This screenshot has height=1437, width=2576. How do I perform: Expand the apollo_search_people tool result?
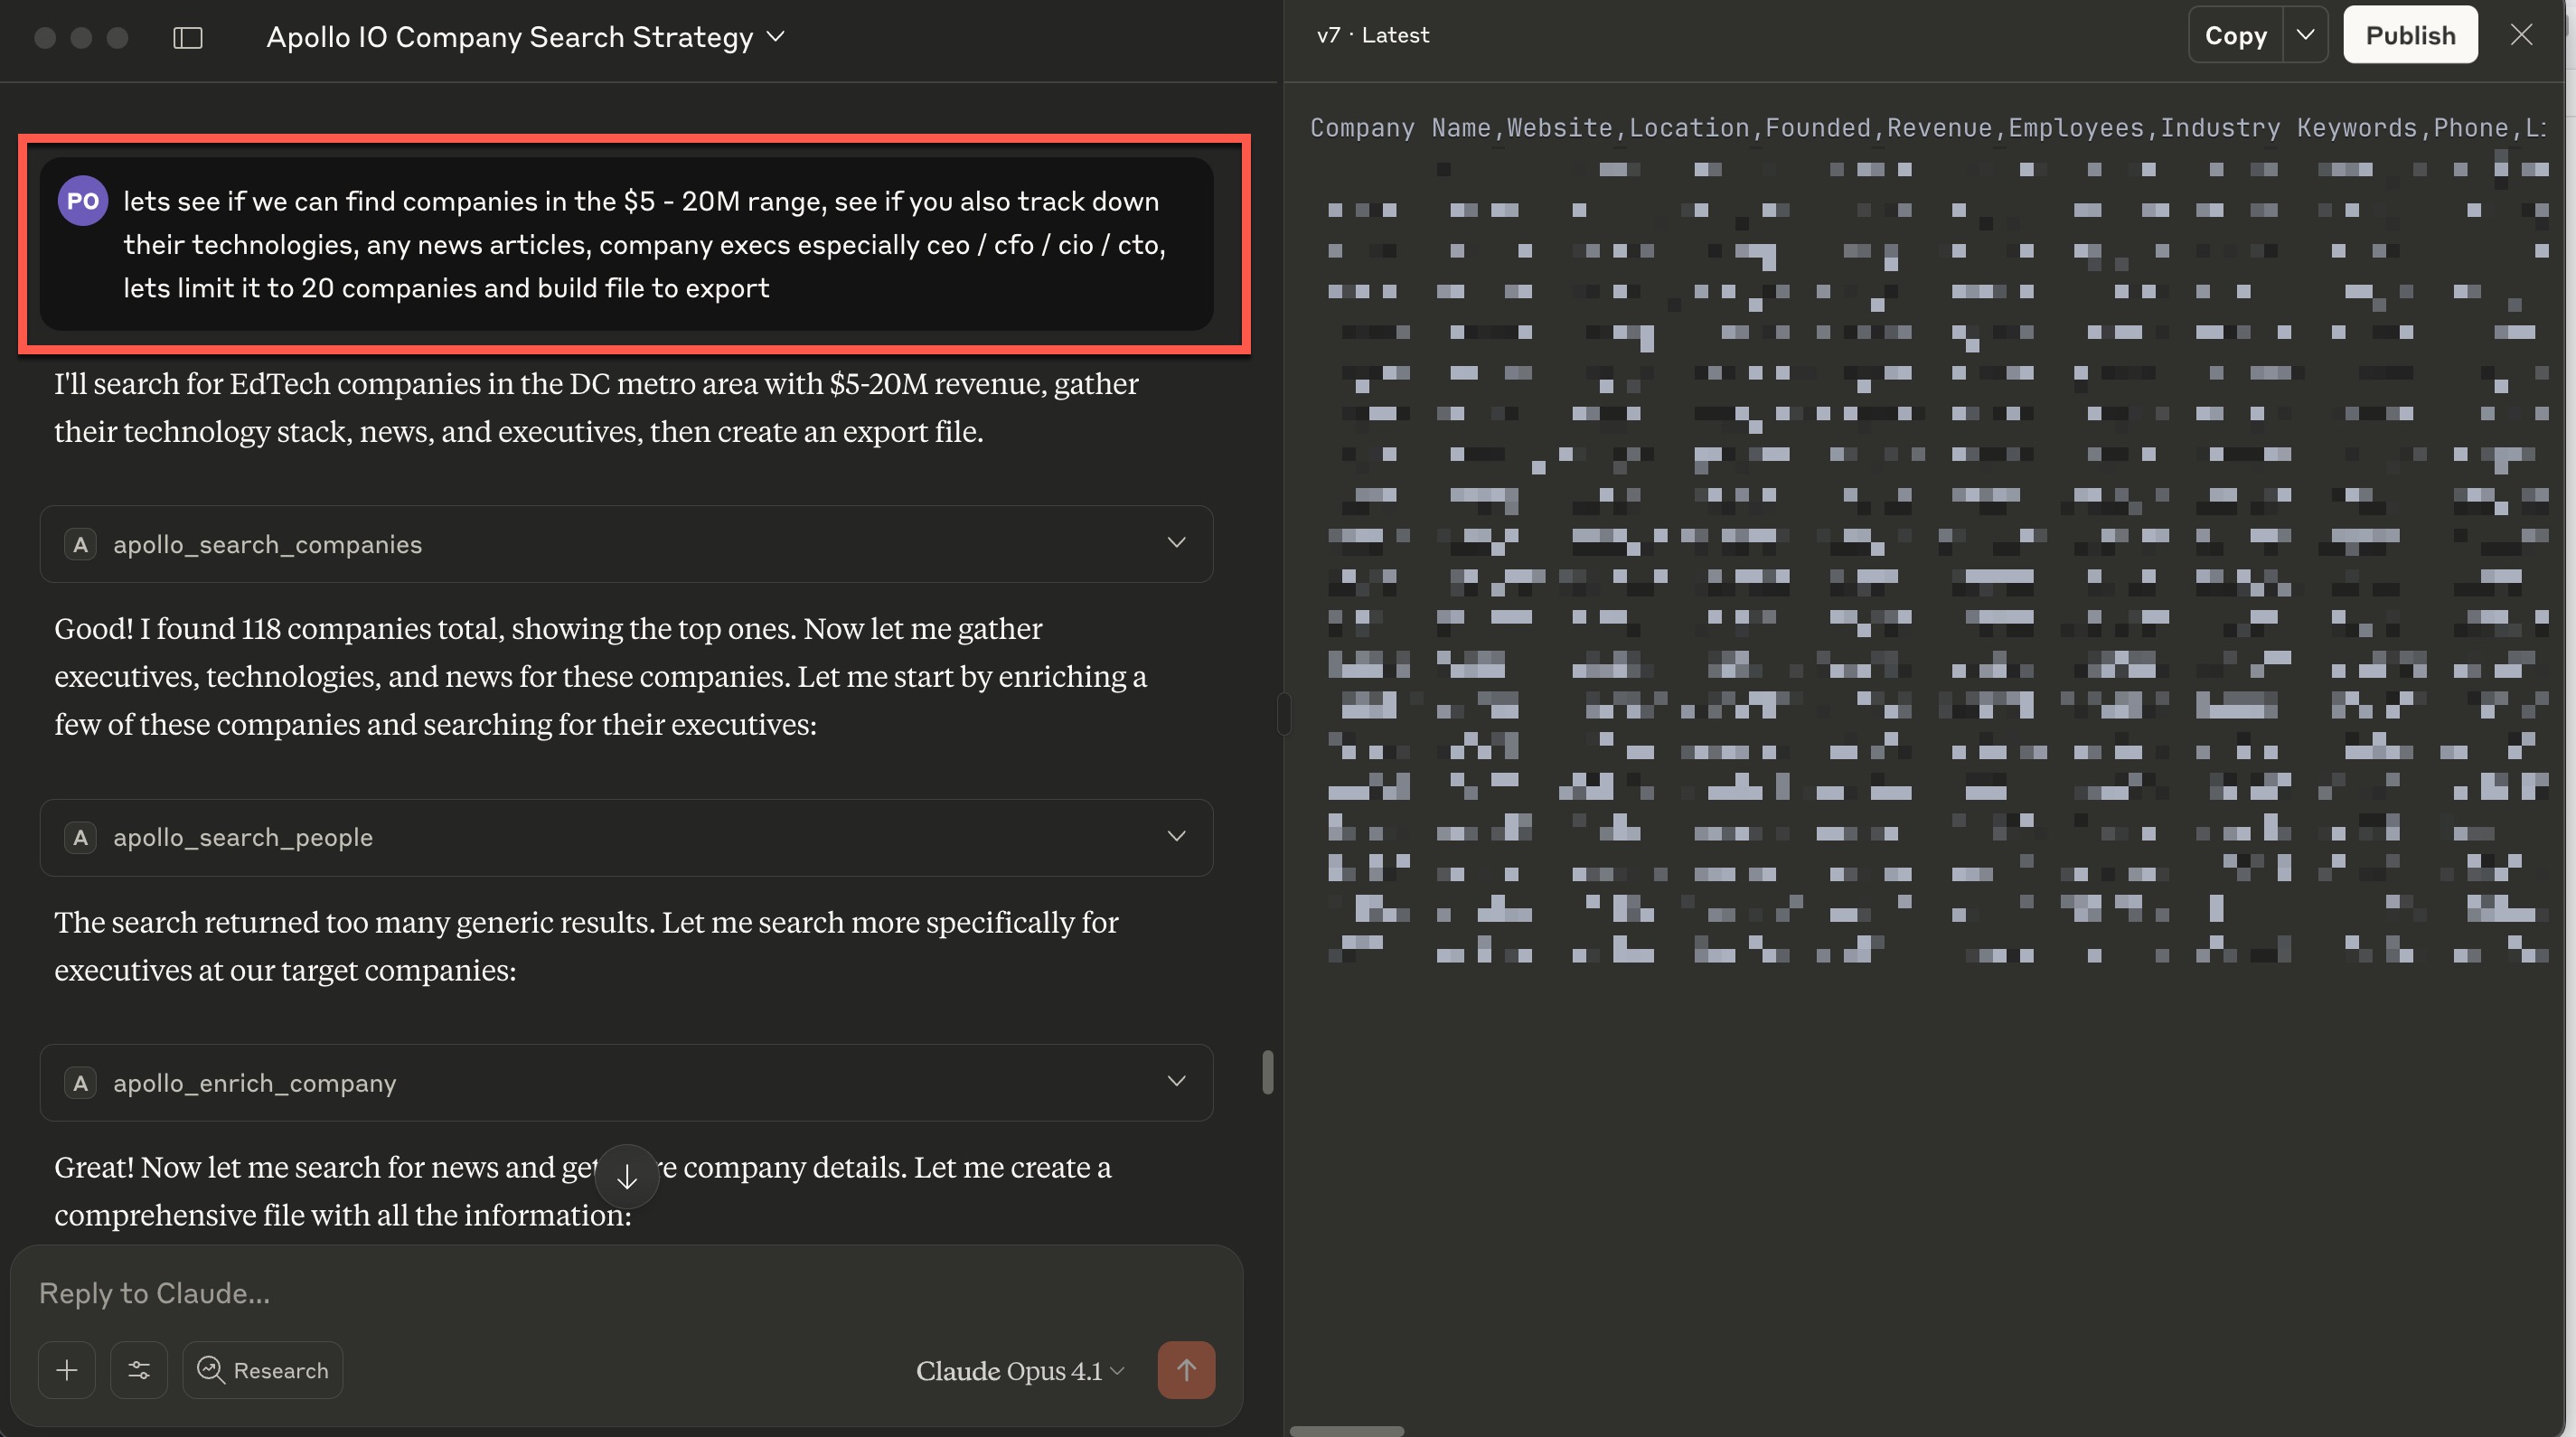pyautogui.click(x=1177, y=837)
